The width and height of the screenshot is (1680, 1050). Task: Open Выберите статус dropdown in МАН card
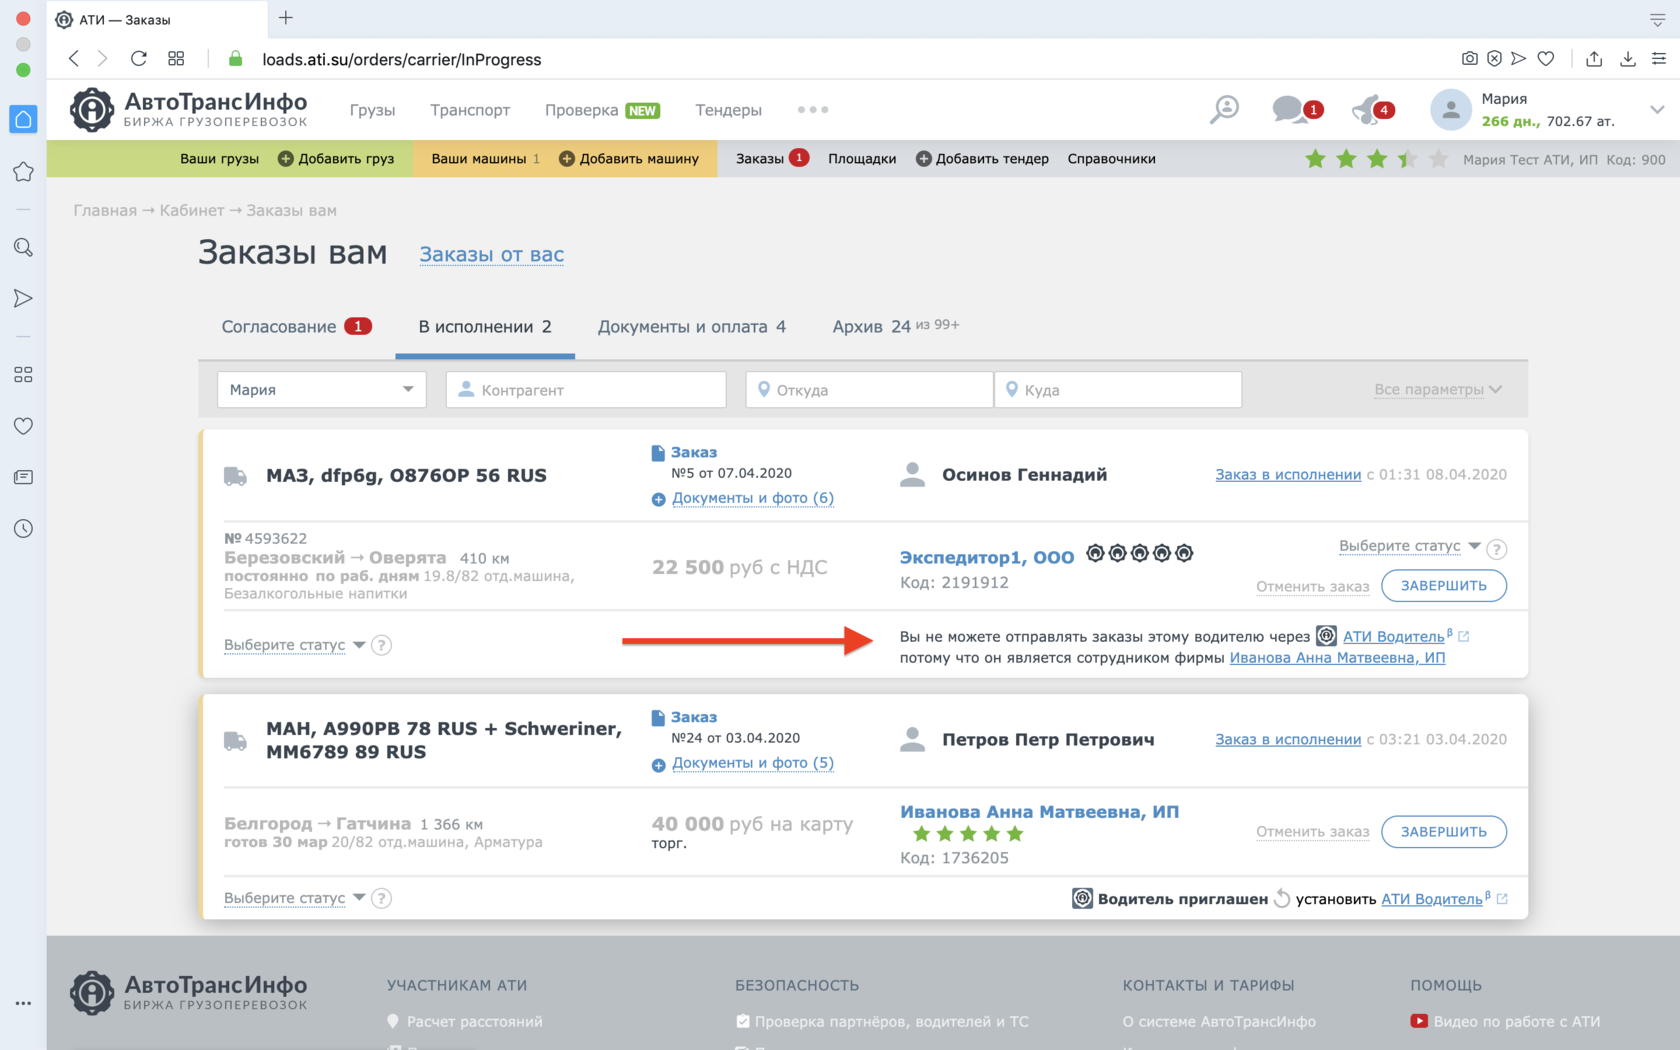click(x=294, y=898)
